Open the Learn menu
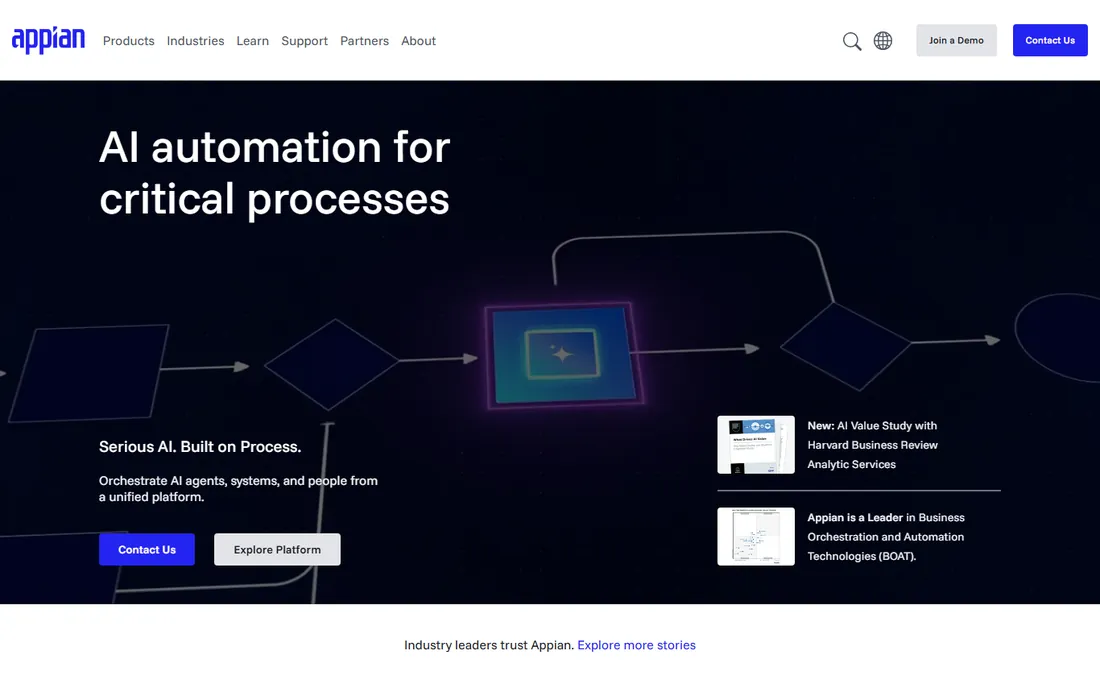Screen dimensions: 1100x688 [x=253, y=41]
